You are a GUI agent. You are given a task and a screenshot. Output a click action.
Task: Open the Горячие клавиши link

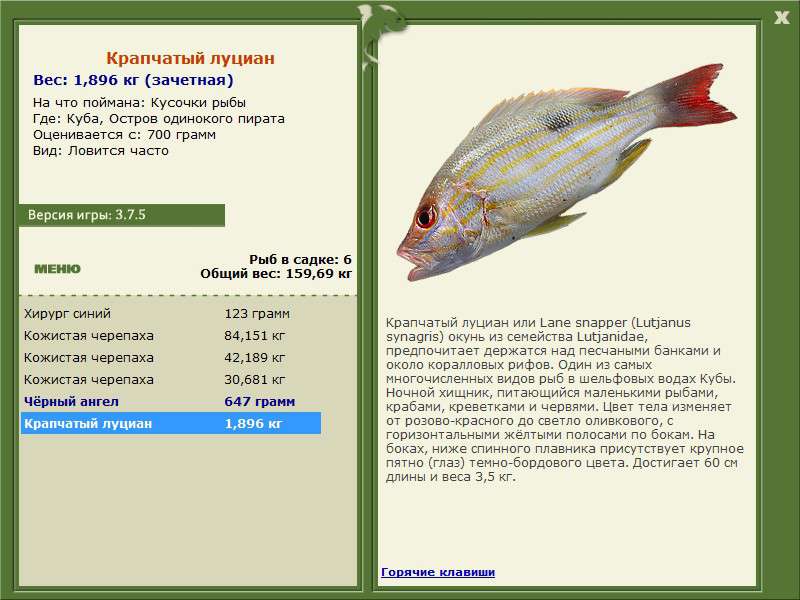pyautogui.click(x=438, y=572)
